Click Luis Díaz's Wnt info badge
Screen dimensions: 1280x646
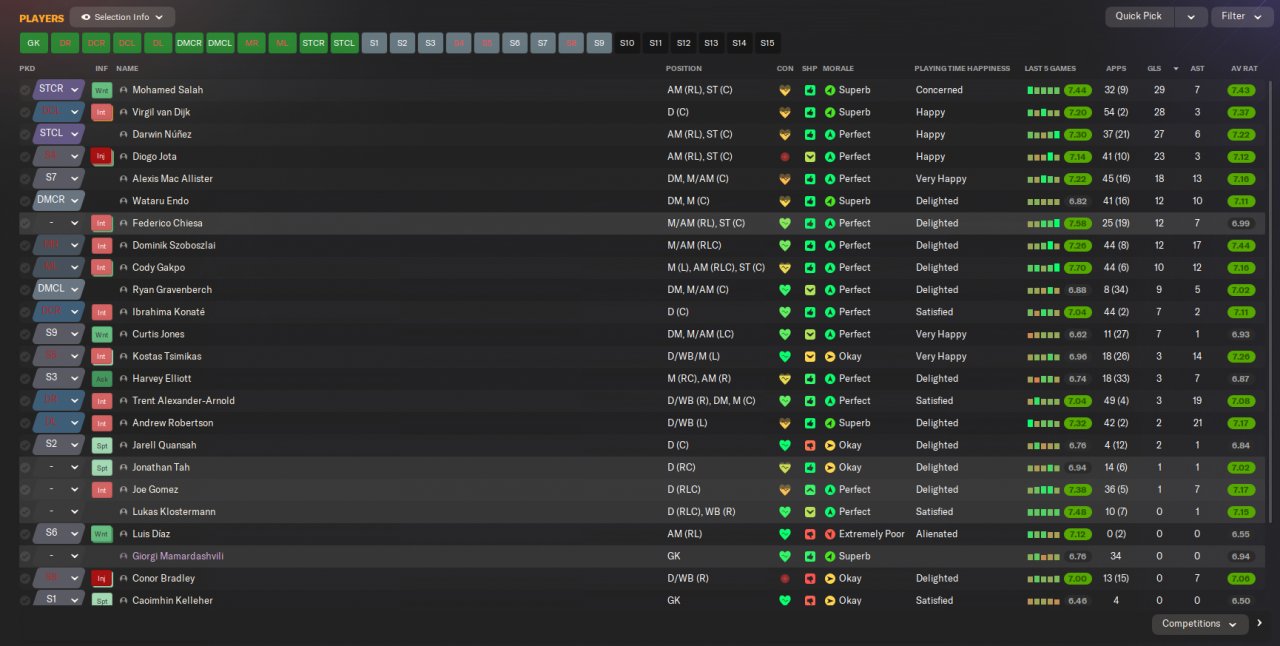pos(101,534)
